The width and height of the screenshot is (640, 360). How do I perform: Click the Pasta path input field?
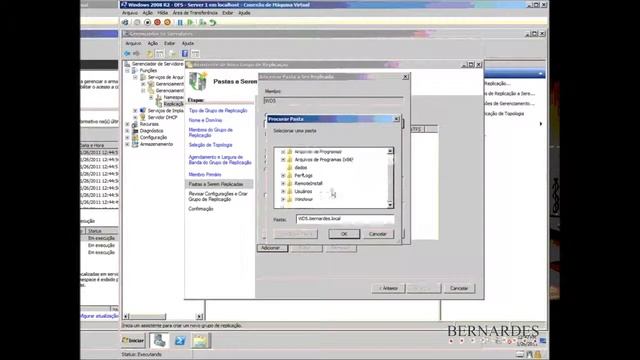coord(345,219)
